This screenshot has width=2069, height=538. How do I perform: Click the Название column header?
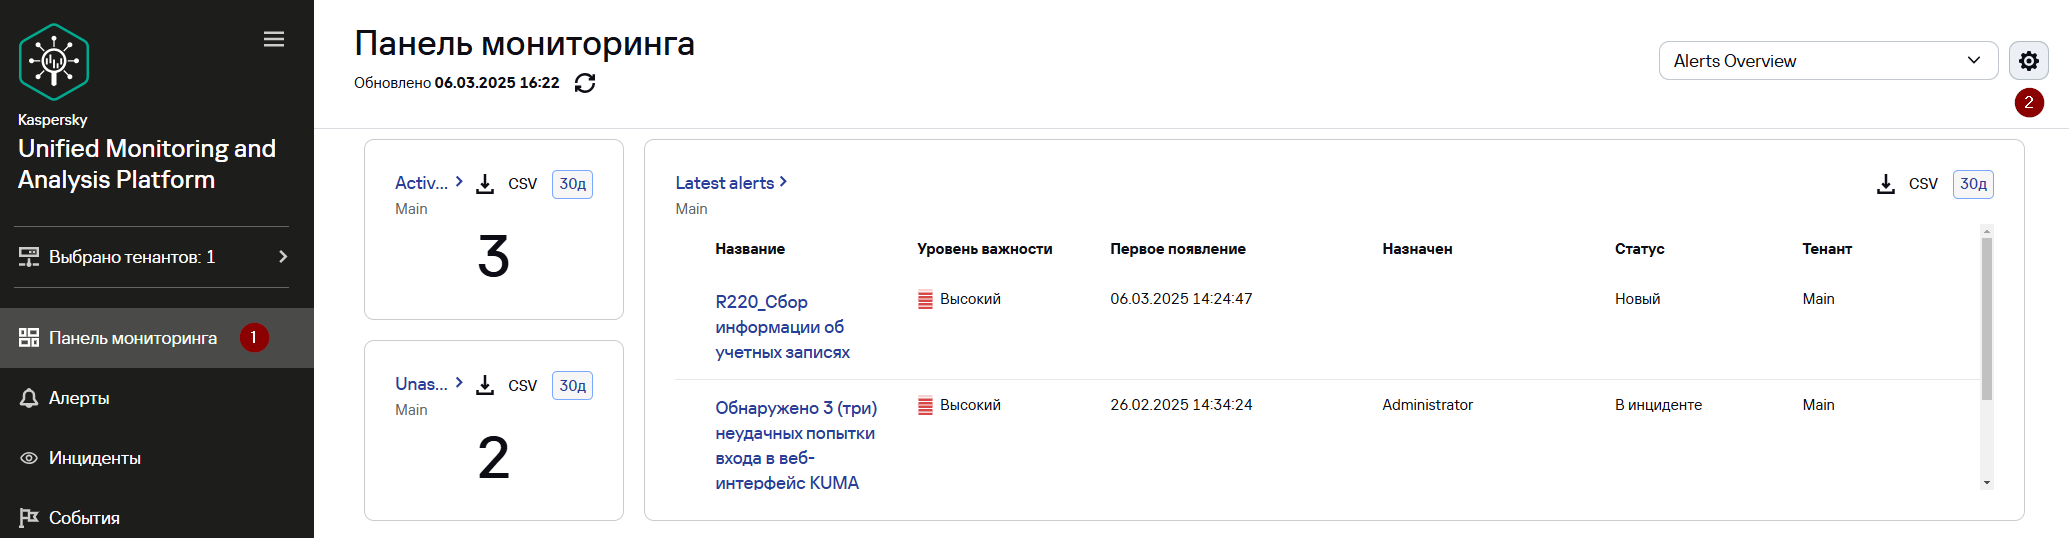pyautogui.click(x=750, y=249)
